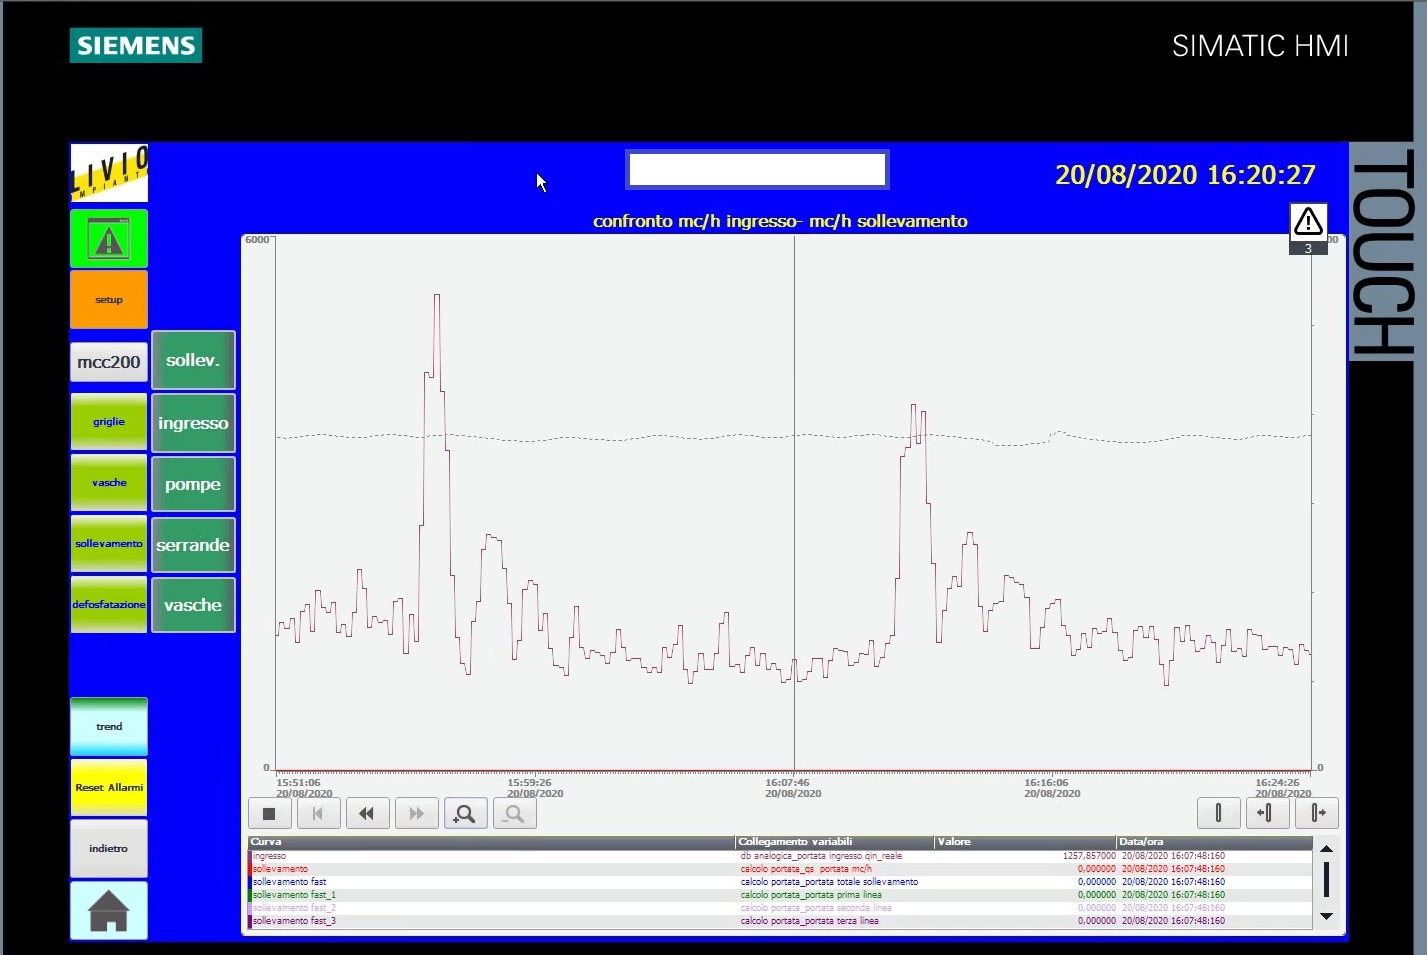
Task: Click the alarm warning icon on green button
Action: click(108, 239)
